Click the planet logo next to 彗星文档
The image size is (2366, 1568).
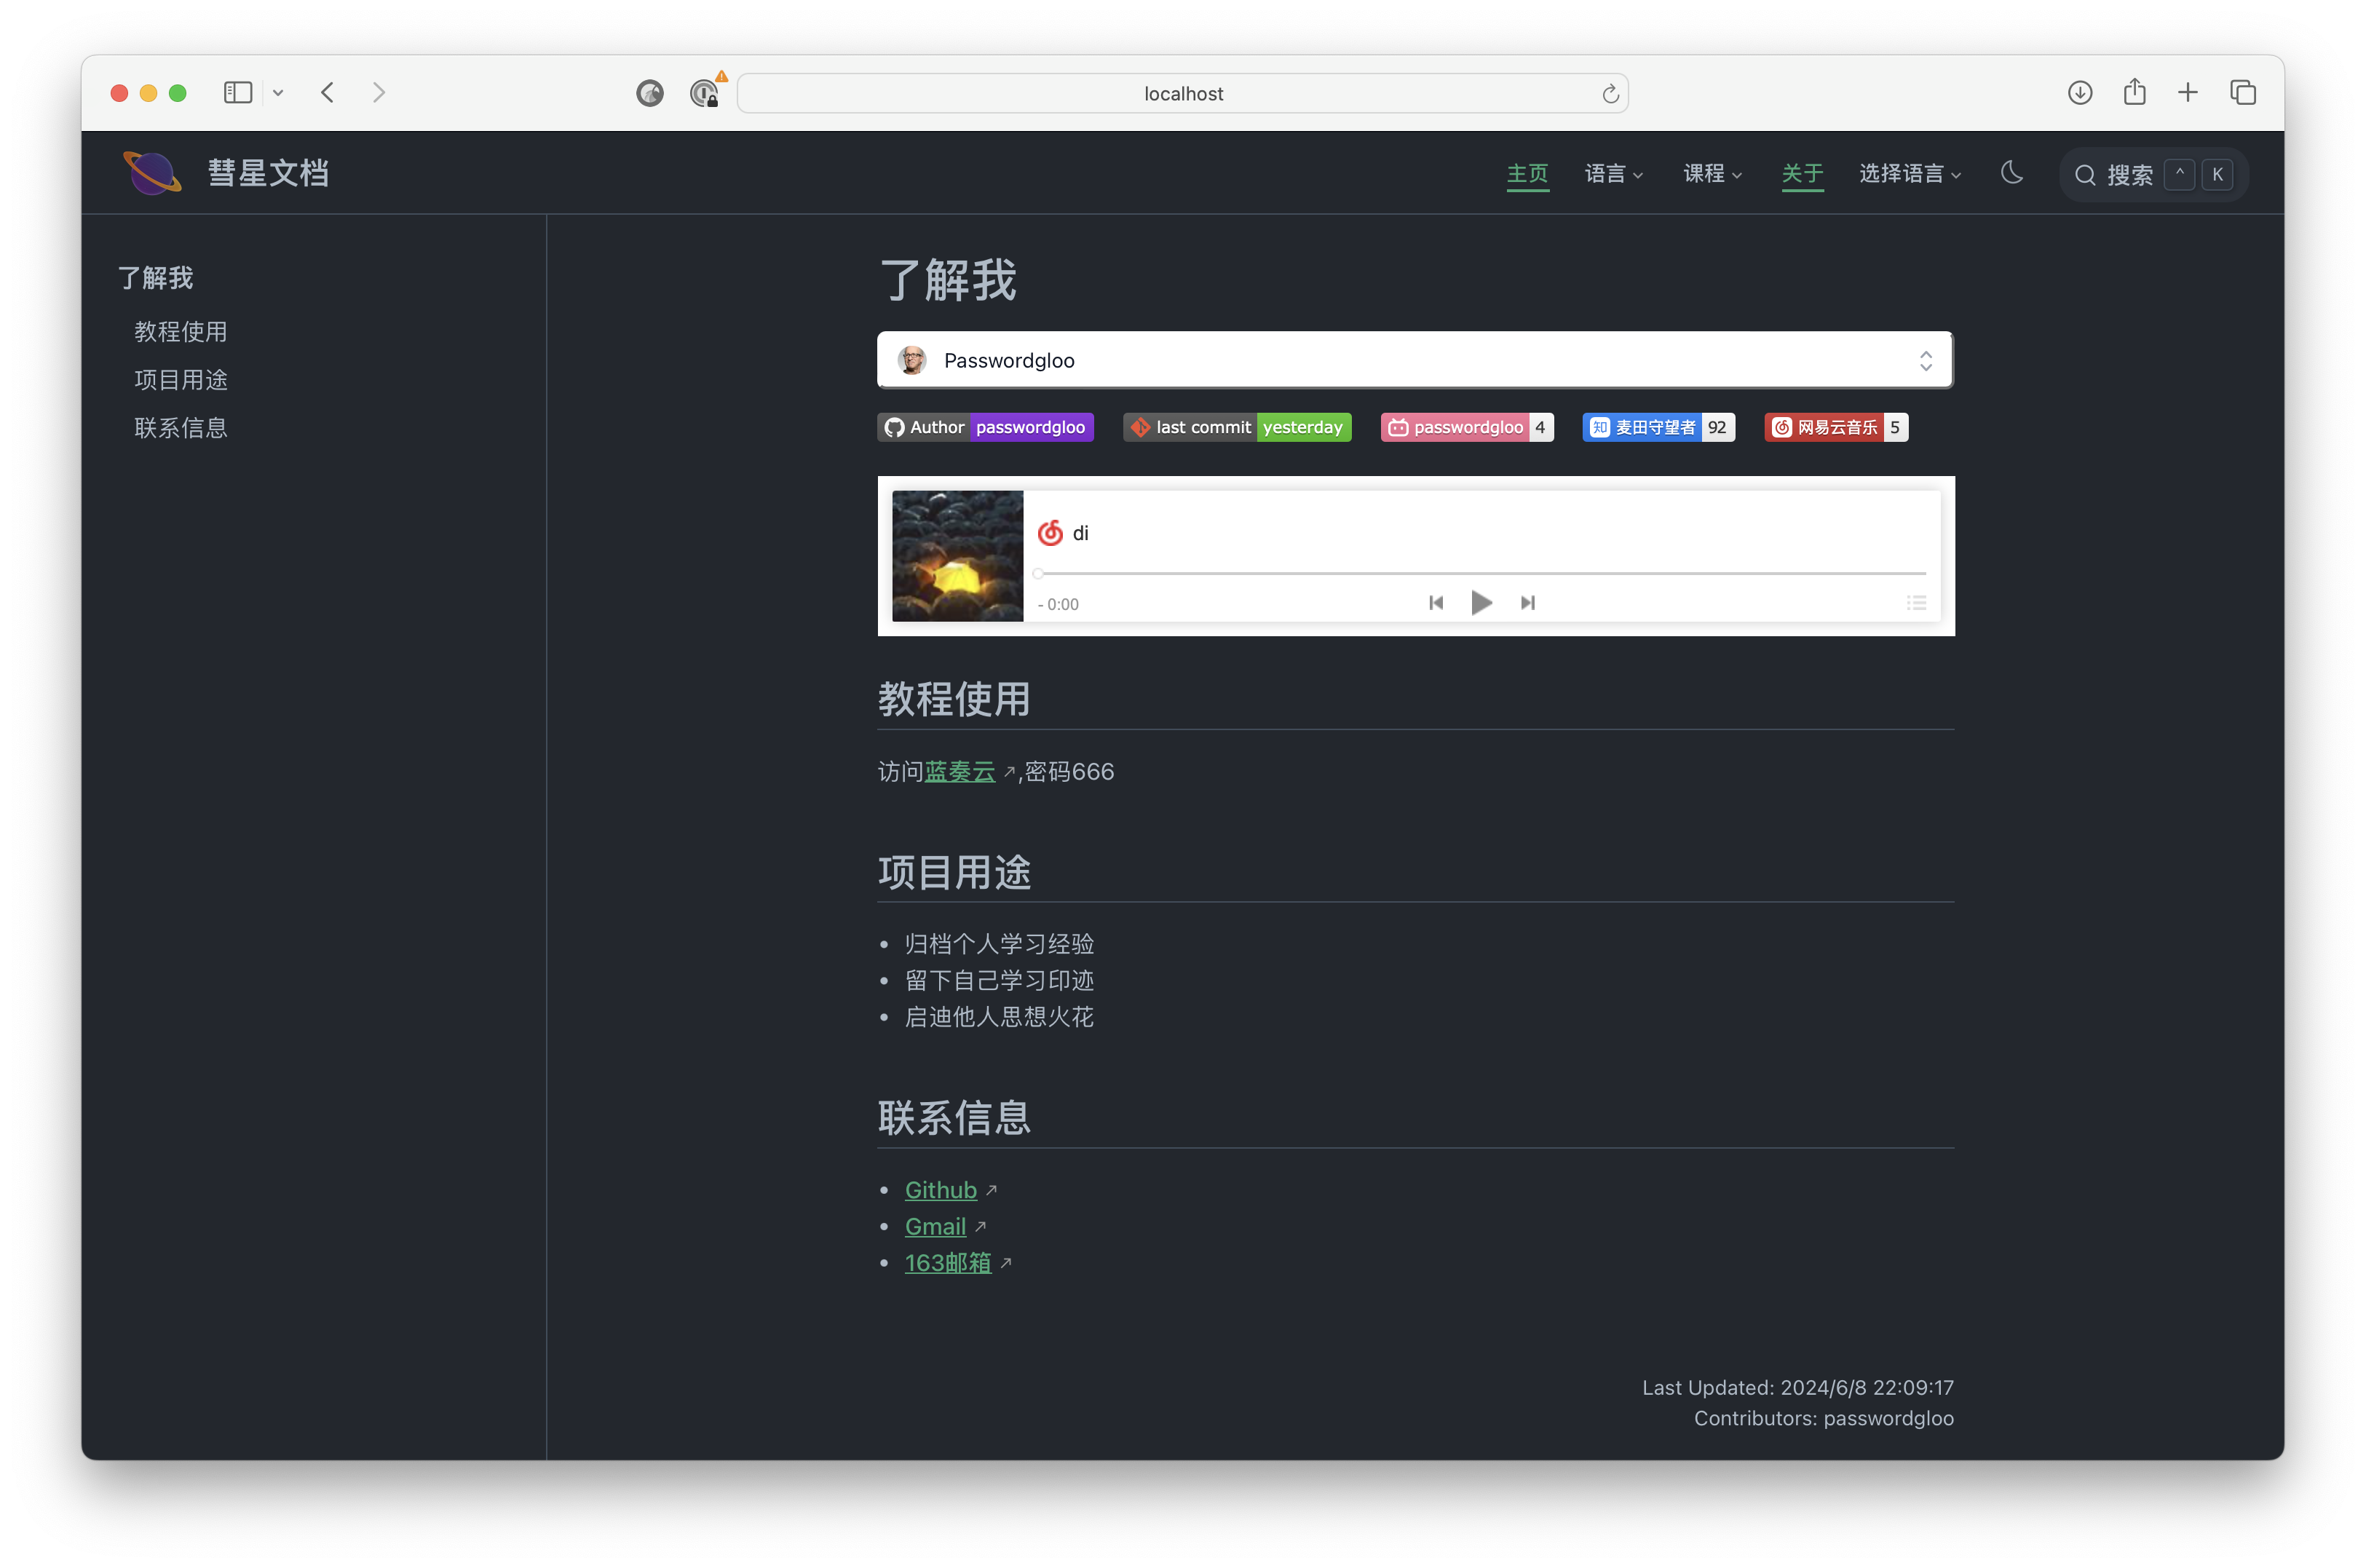coord(152,172)
